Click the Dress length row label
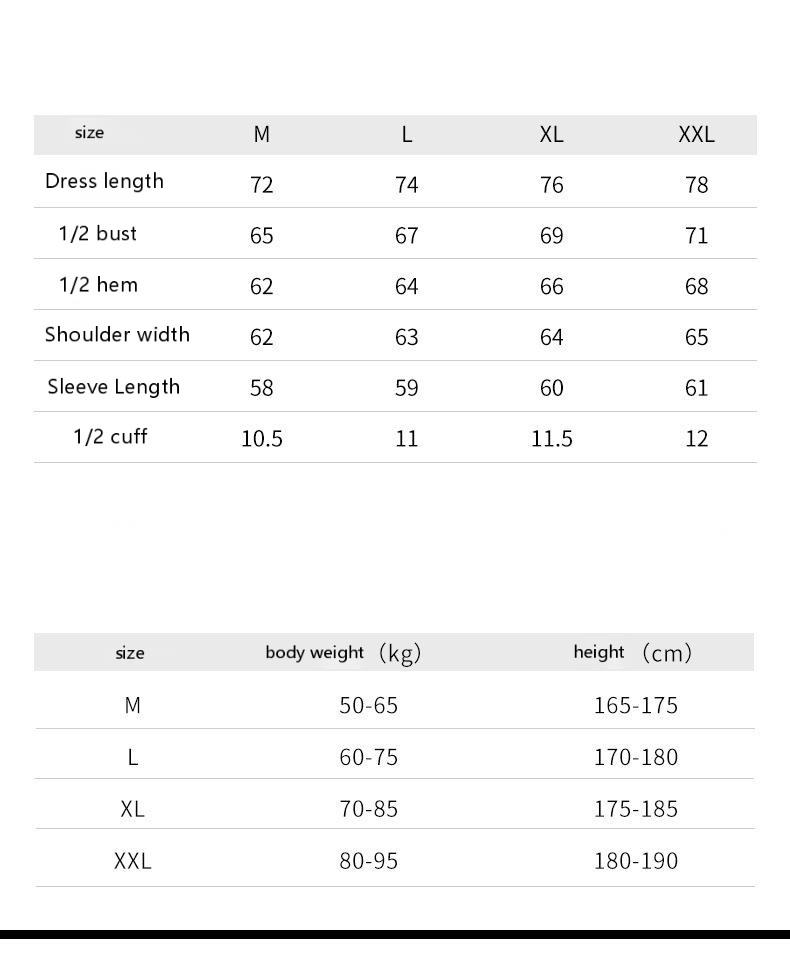Image resolution: width=790 pixels, height=961 pixels. 104,182
